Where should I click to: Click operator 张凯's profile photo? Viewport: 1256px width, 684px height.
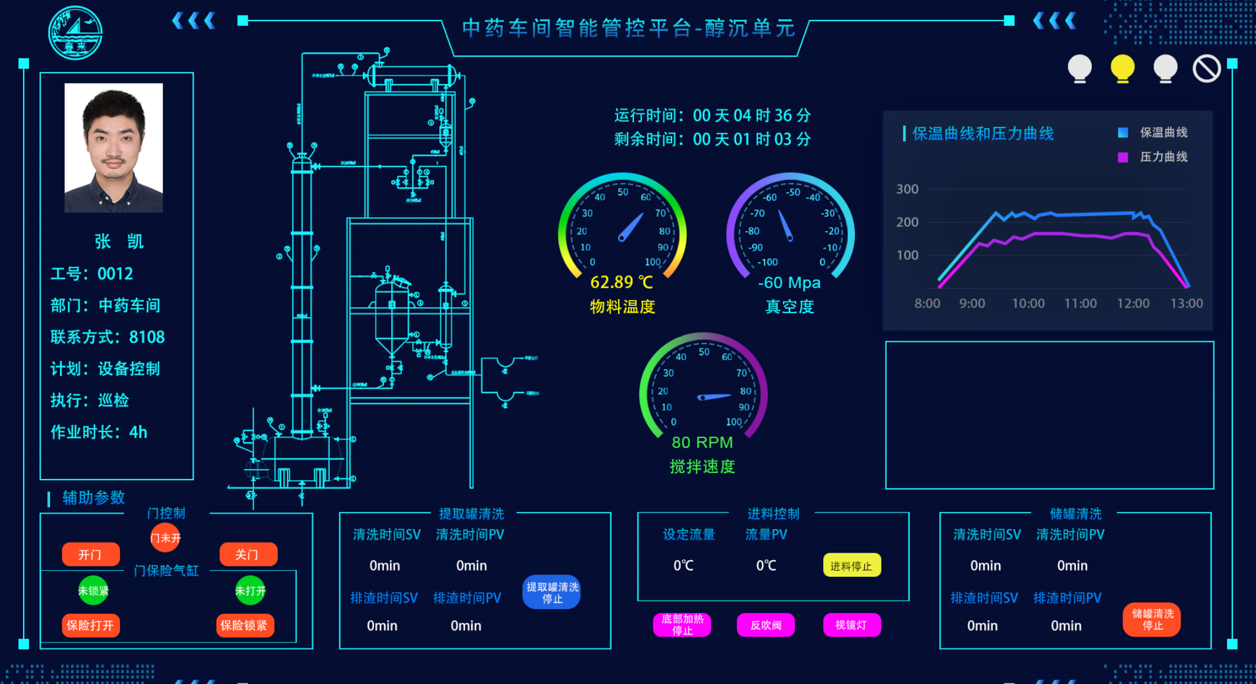pos(114,148)
